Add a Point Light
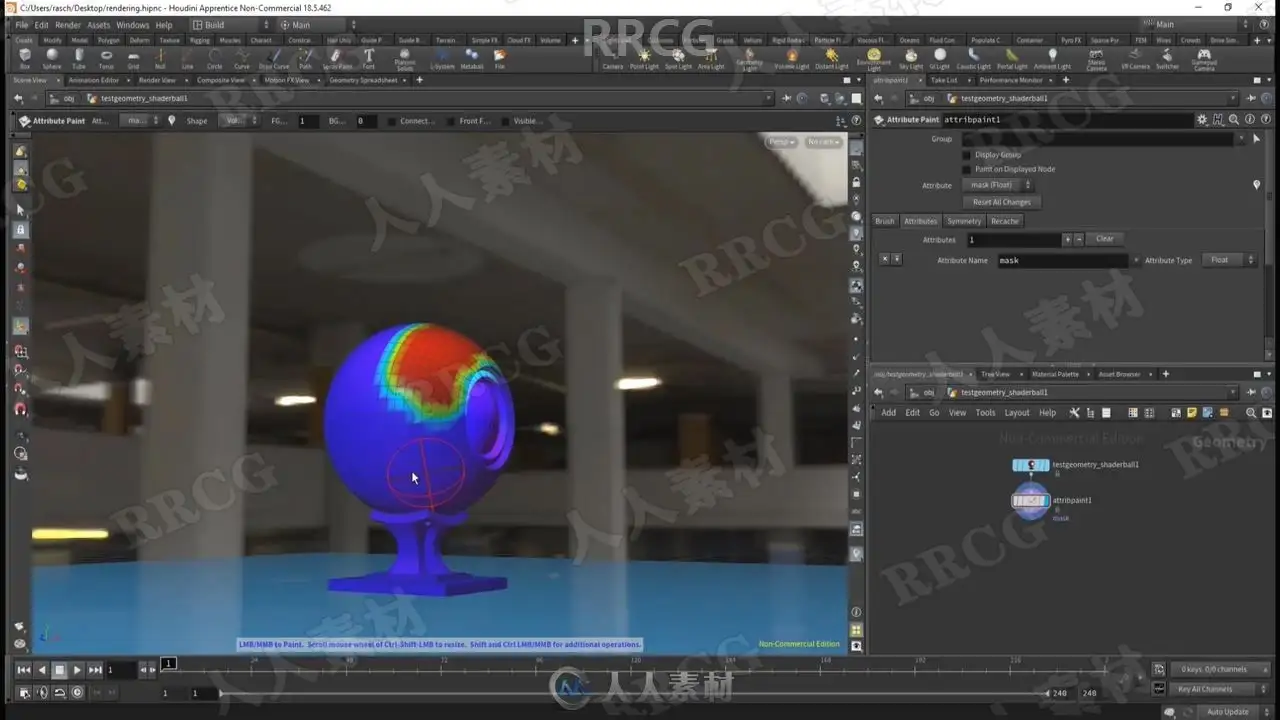Viewport: 1280px width, 720px height. tap(644, 59)
